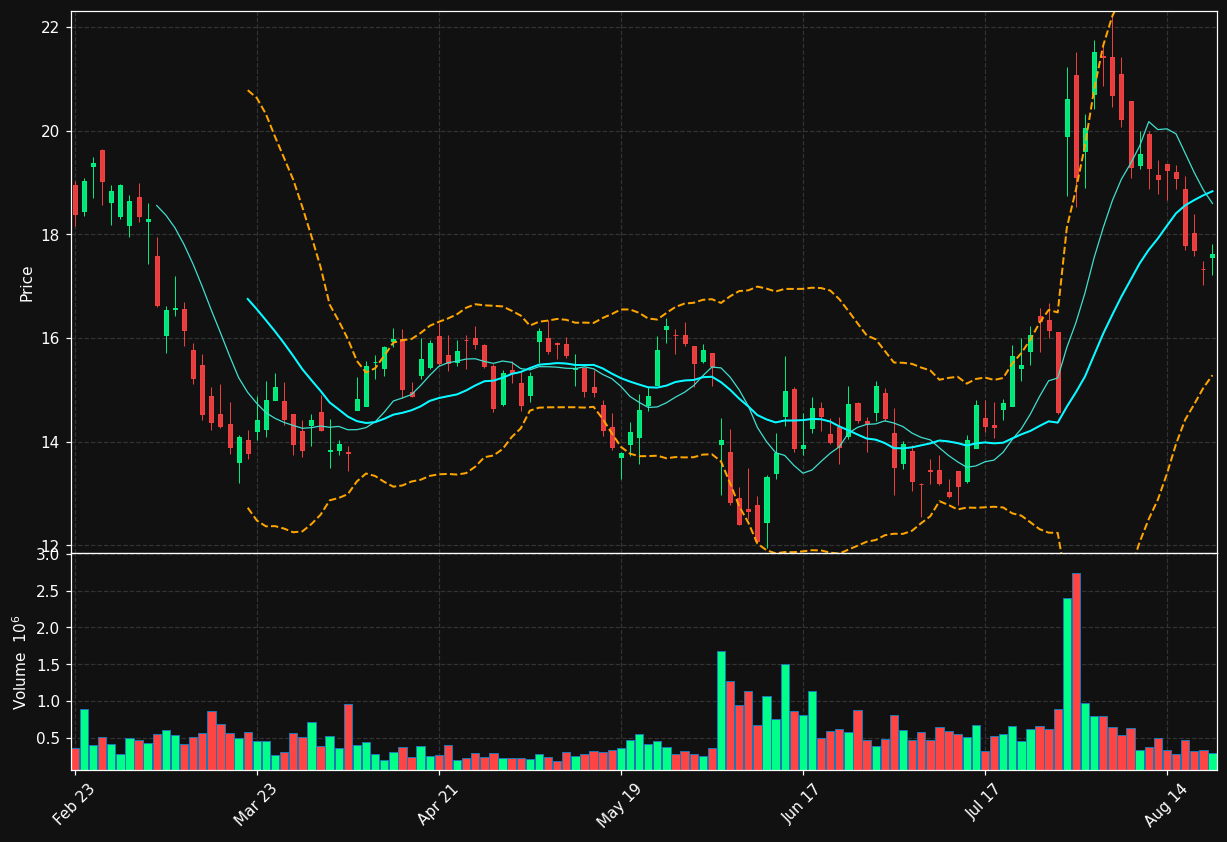
Task: Click the 2.0 volume axis label
Action: (x=49, y=628)
